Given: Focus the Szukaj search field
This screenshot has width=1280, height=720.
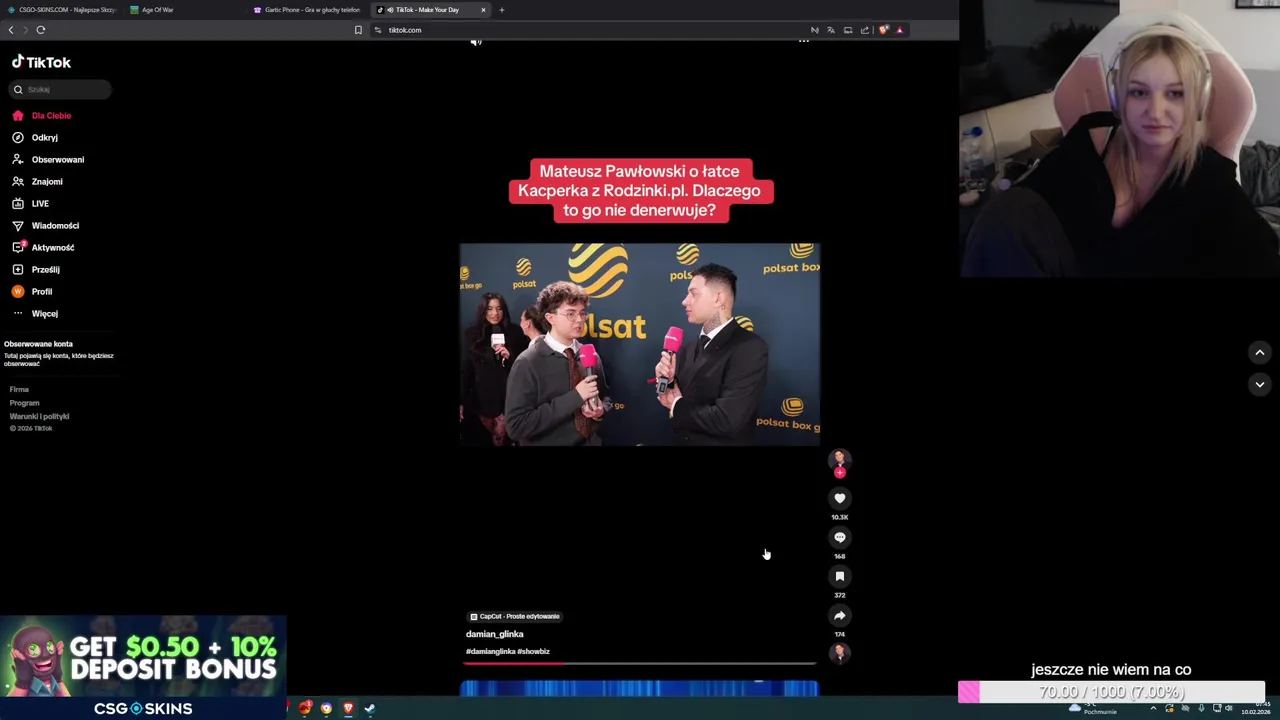Looking at the screenshot, I should 60,89.
